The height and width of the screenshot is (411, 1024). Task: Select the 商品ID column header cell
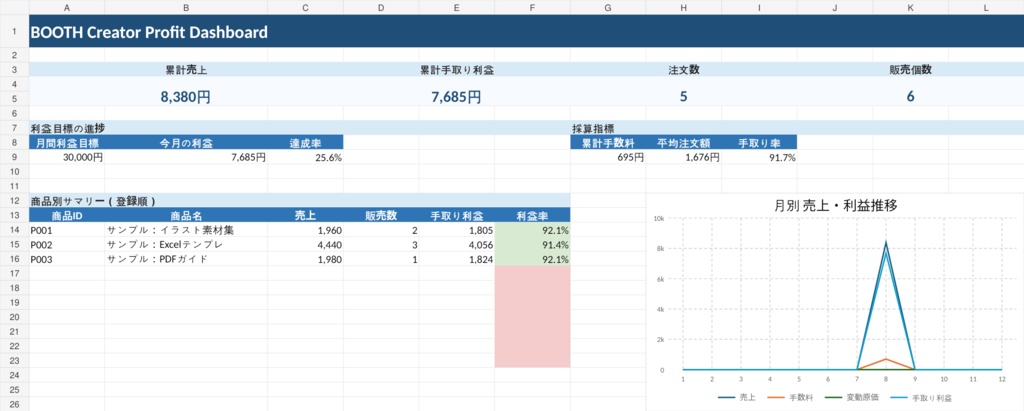tap(67, 215)
